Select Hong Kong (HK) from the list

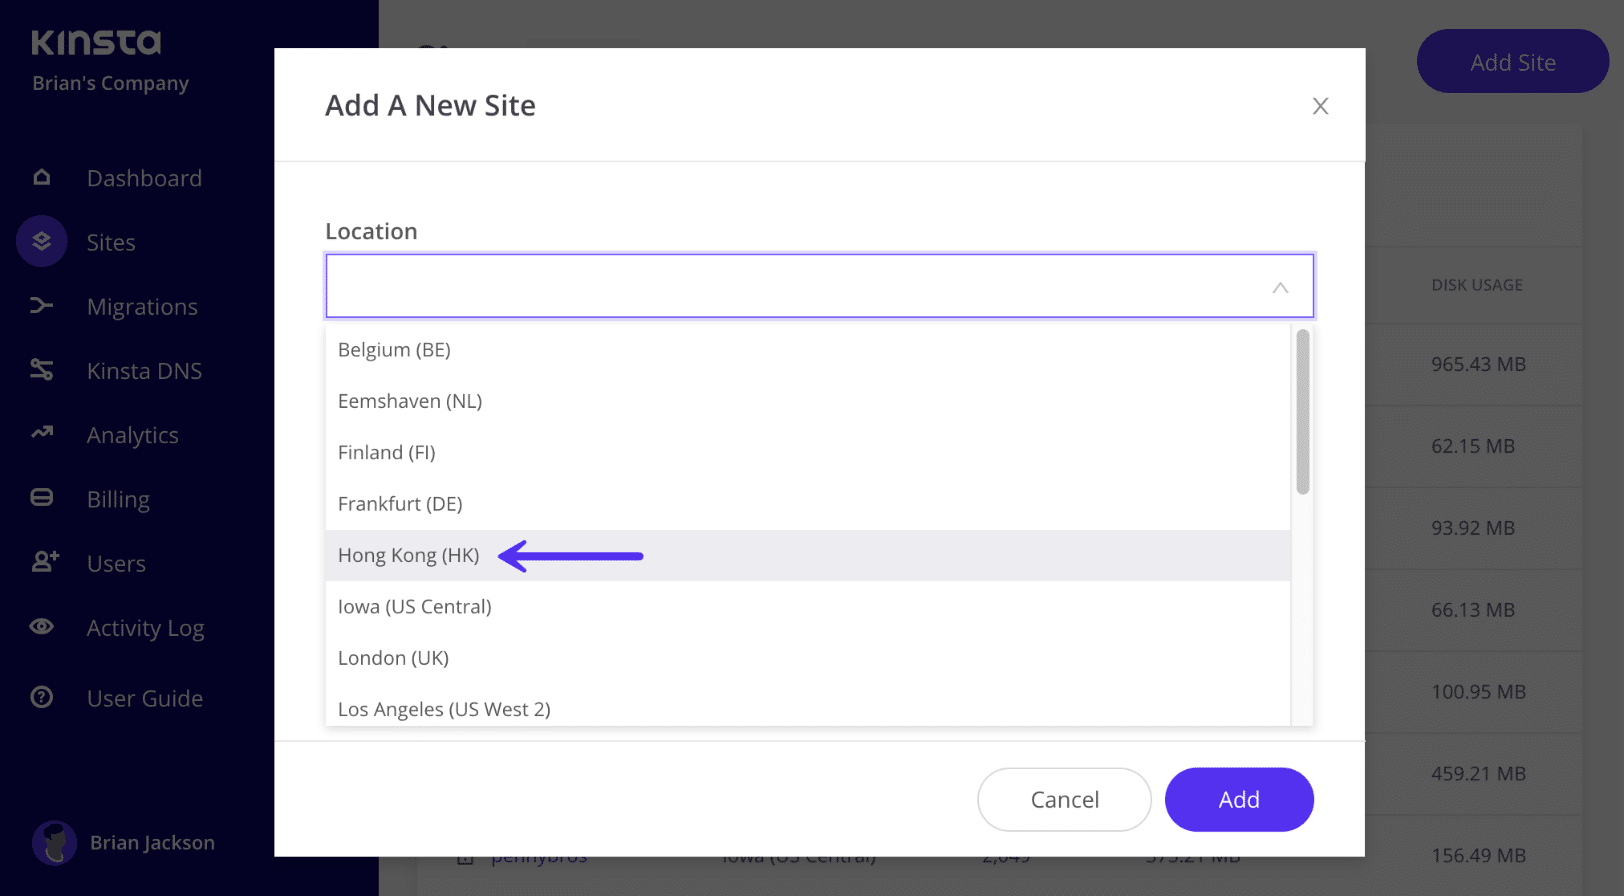(x=408, y=555)
